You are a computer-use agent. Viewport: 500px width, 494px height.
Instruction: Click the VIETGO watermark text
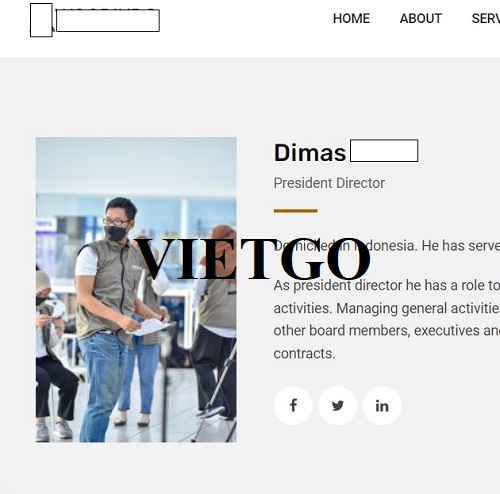click(x=253, y=259)
